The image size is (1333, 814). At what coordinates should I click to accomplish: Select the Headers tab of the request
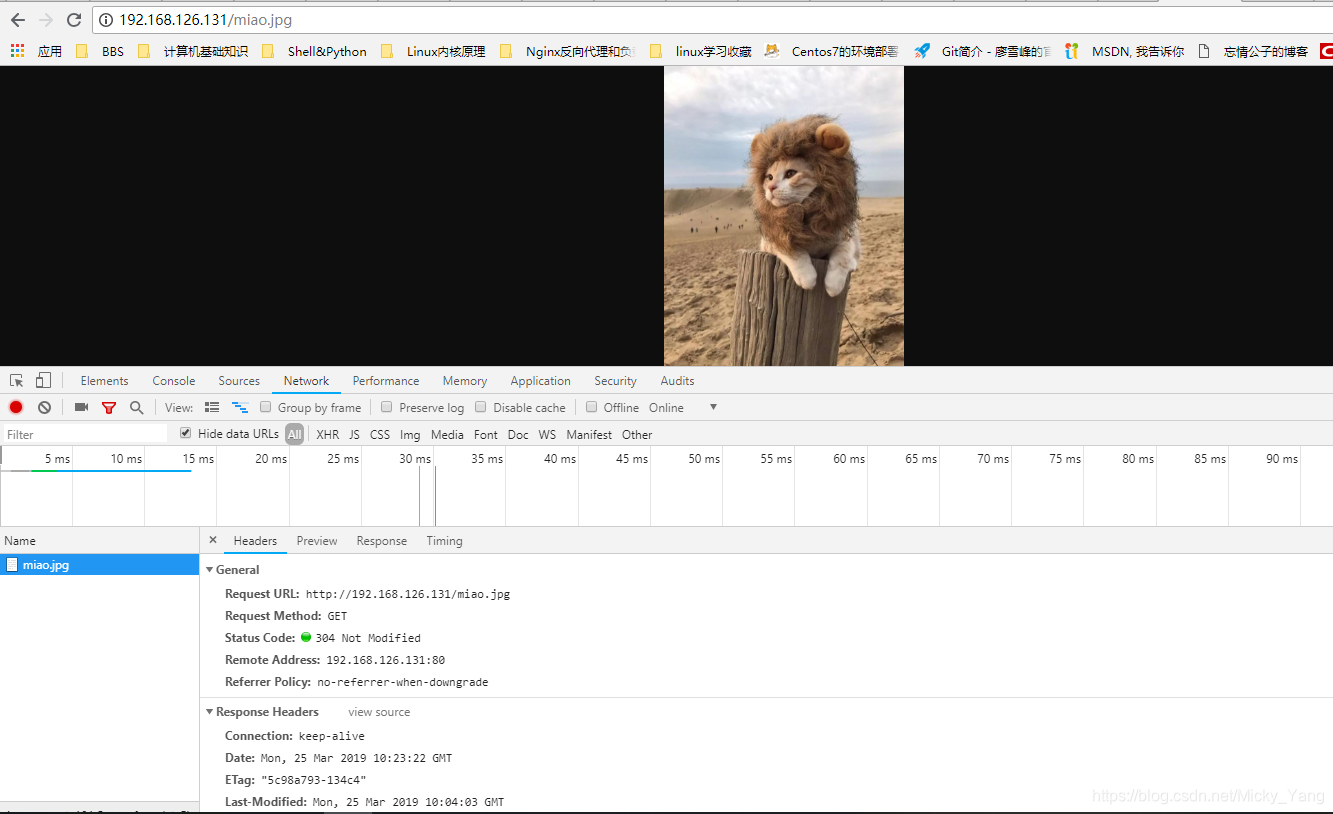click(x=255, y=541)
